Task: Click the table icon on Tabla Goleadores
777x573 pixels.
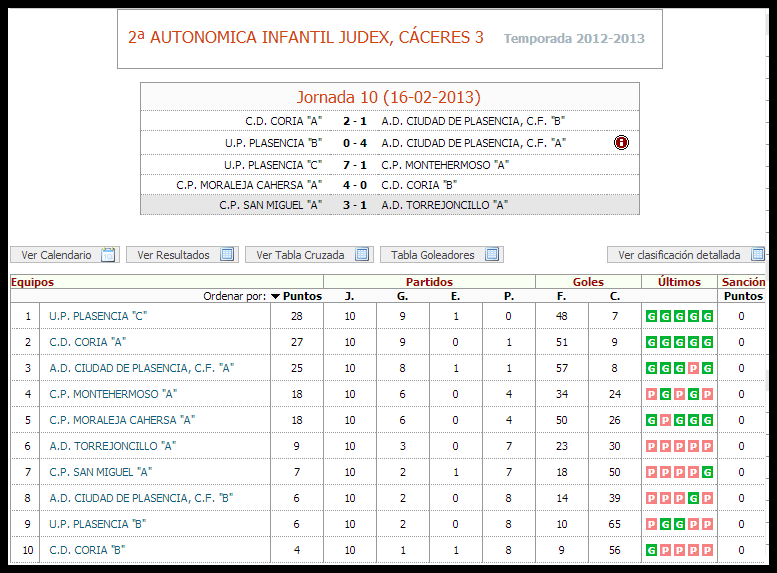Action: click(x=492, y=255)
